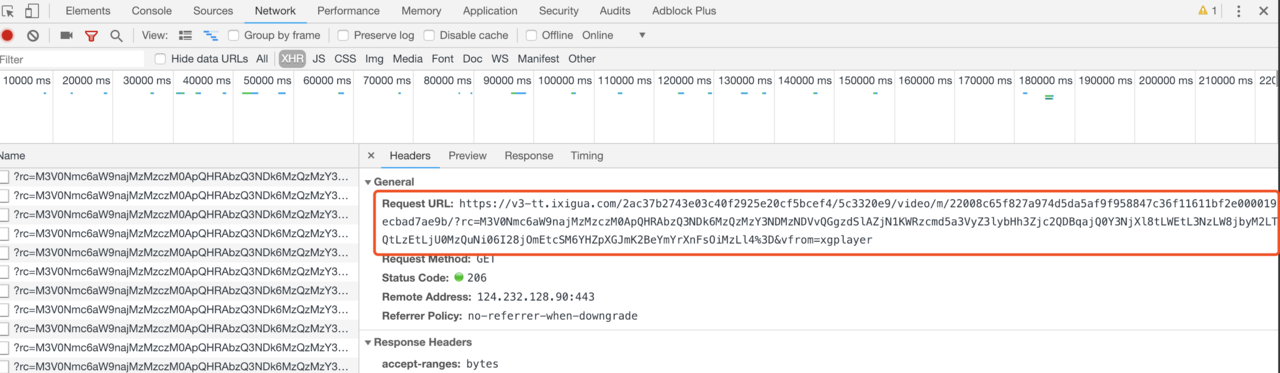The height and width of the screenshot is (373, 1280).
Task: Enable the Preserve log checkbox
Action: pos(343,35)
